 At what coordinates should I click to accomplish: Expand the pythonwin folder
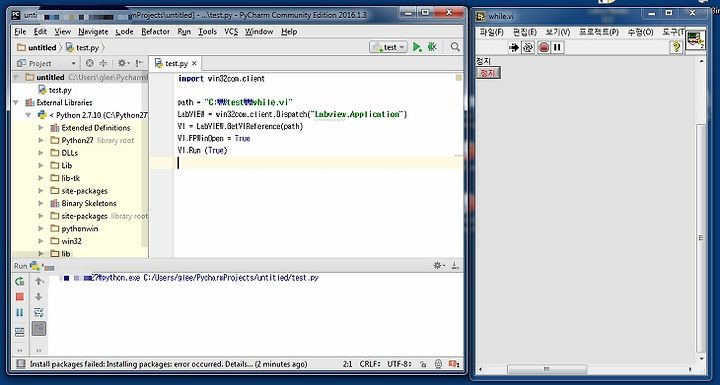click(x=41, y=228)
